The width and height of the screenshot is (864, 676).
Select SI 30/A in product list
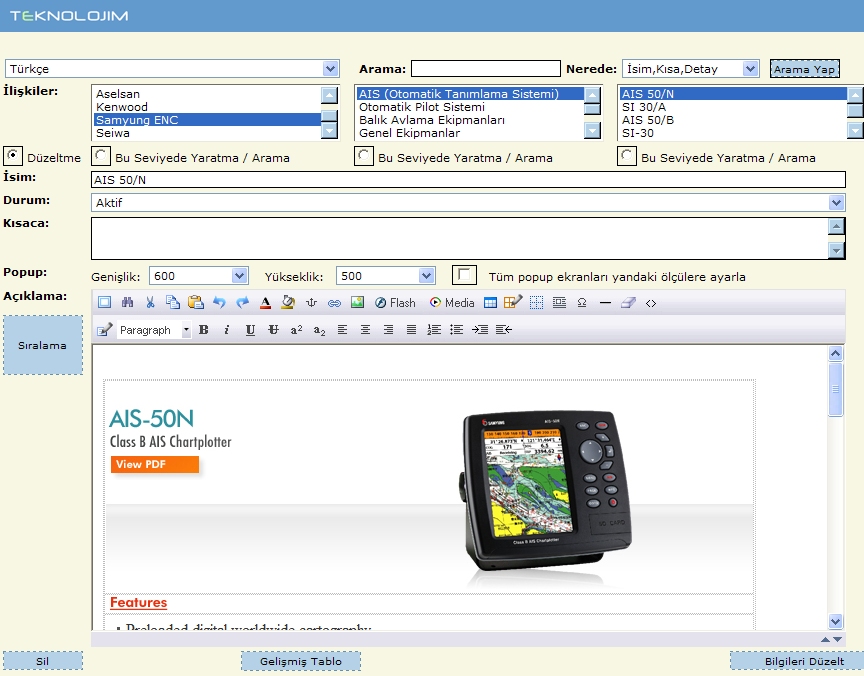click(733, 107)
